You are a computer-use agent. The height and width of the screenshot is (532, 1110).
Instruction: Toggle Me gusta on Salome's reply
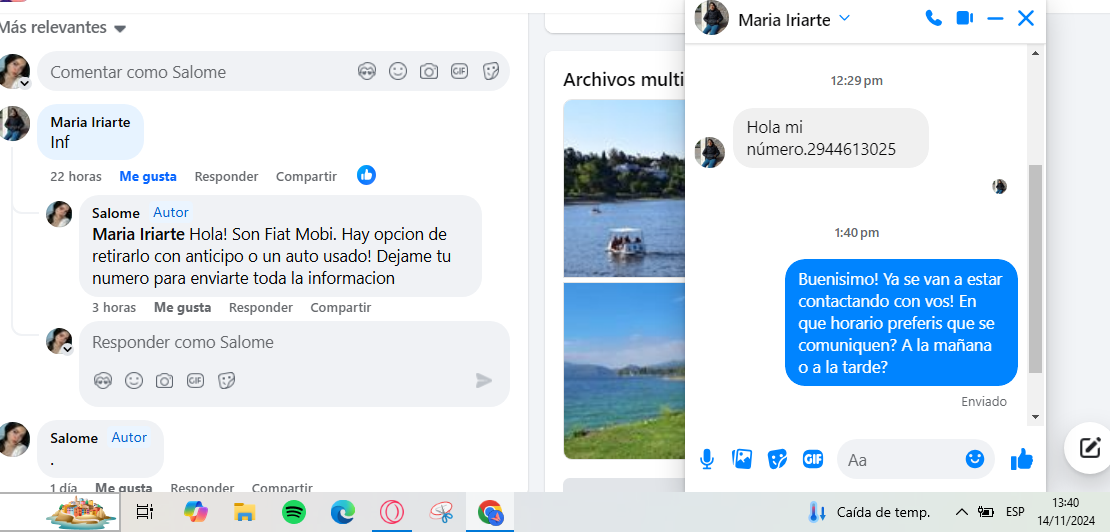point(182,307)
